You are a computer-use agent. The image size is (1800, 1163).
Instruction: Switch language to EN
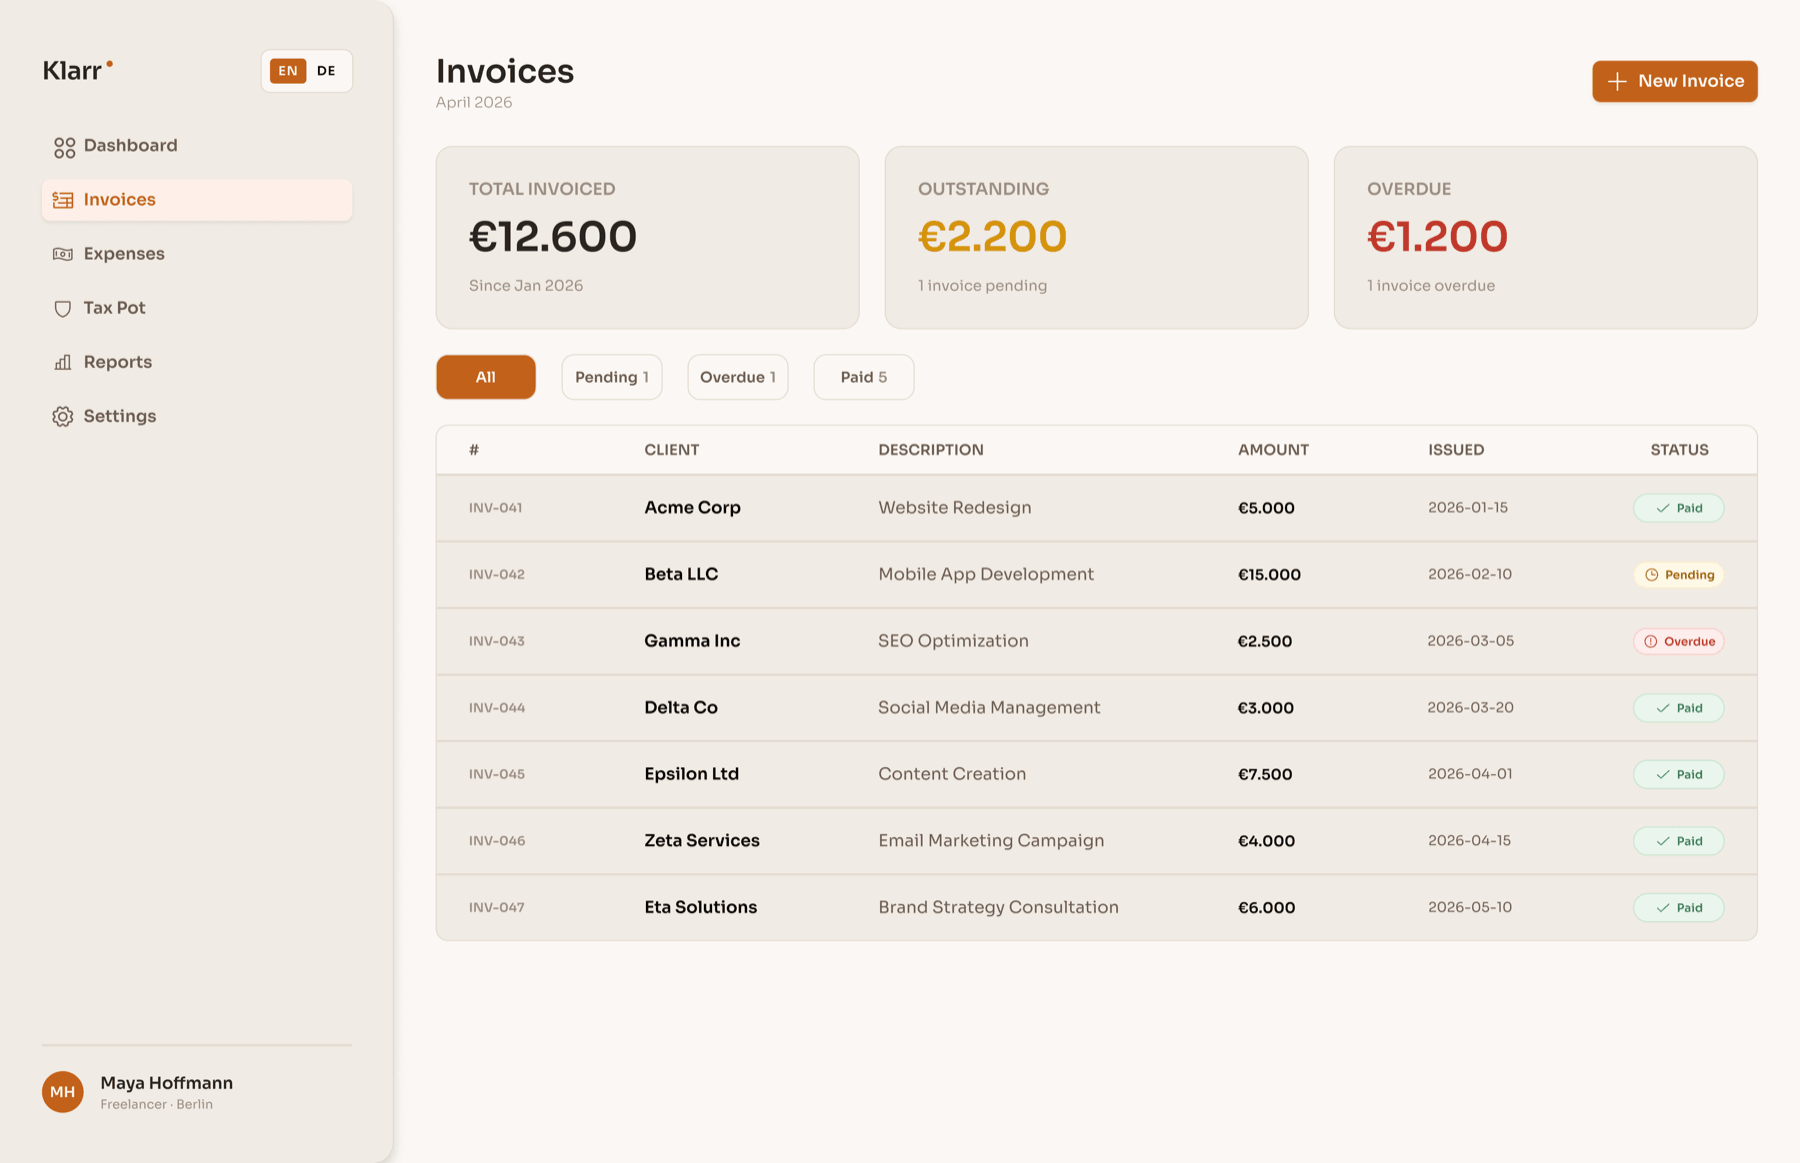(288, 71)
